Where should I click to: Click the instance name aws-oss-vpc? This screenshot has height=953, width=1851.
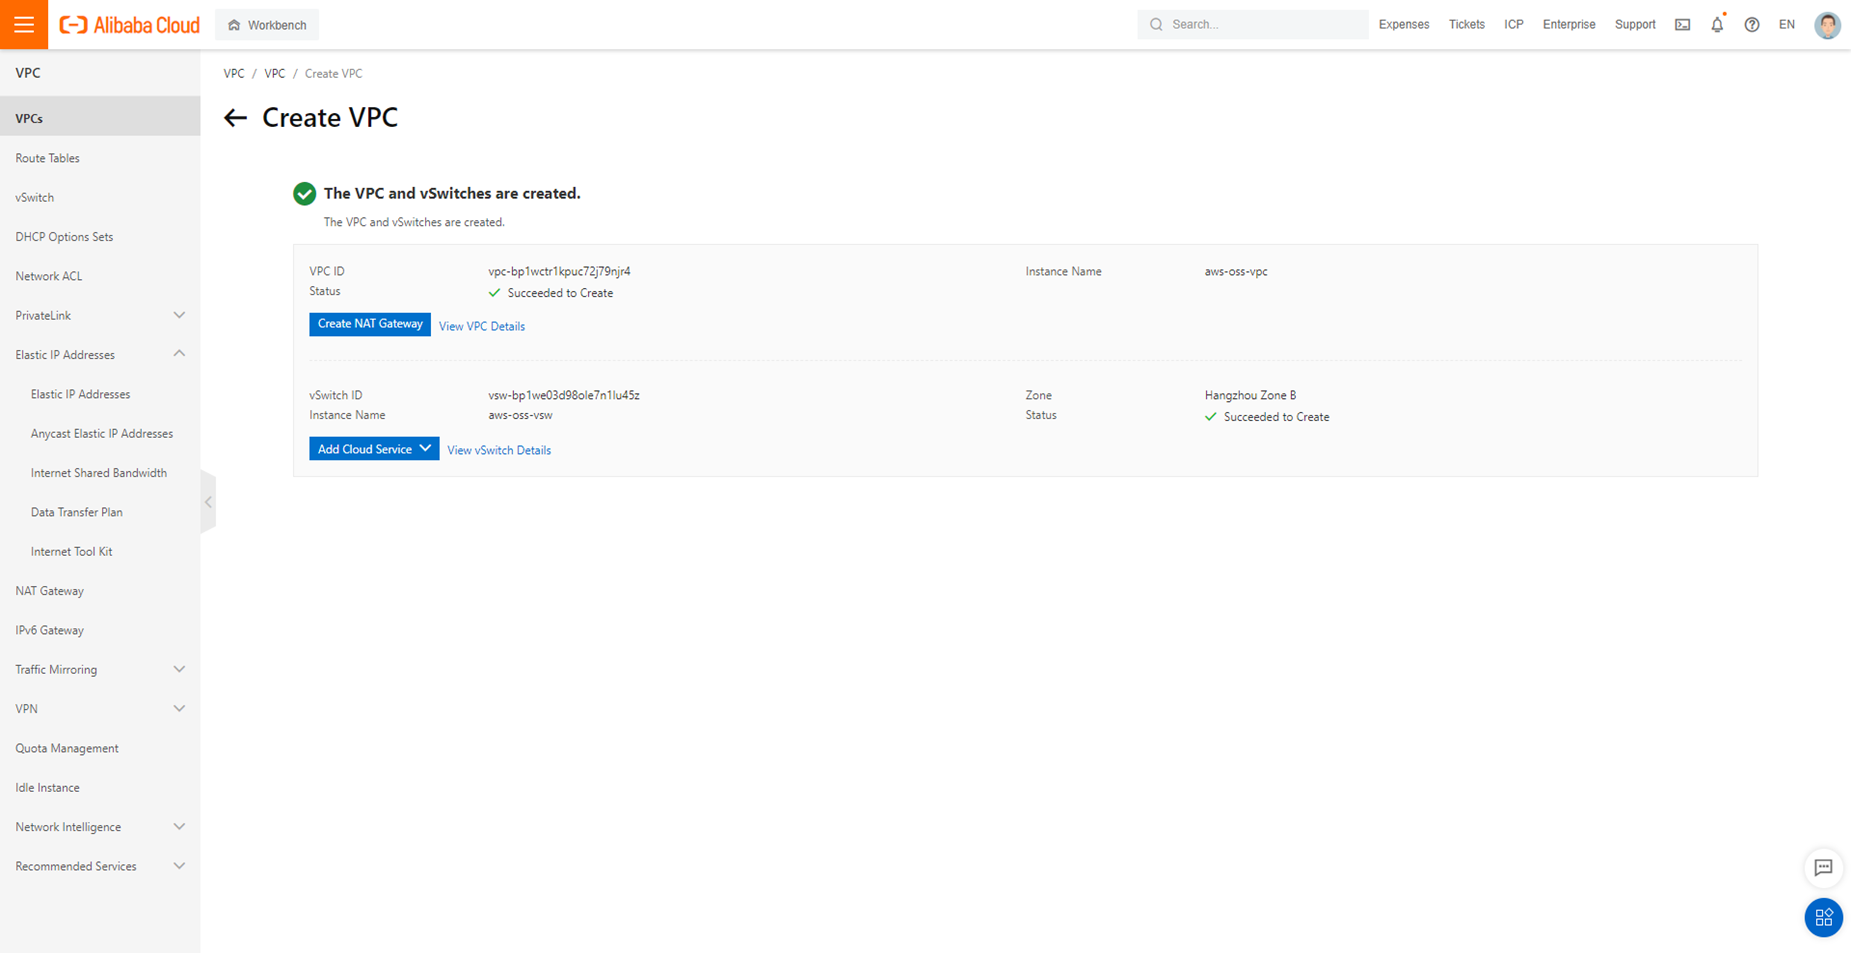pyautogui.click(x=1236, y=271)
